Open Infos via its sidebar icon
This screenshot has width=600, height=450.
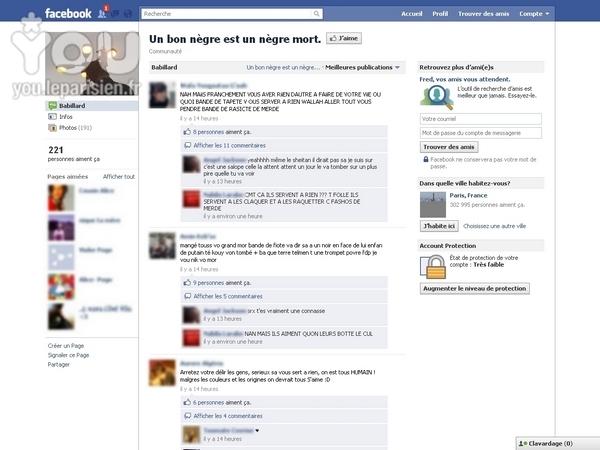pos(53,116)
